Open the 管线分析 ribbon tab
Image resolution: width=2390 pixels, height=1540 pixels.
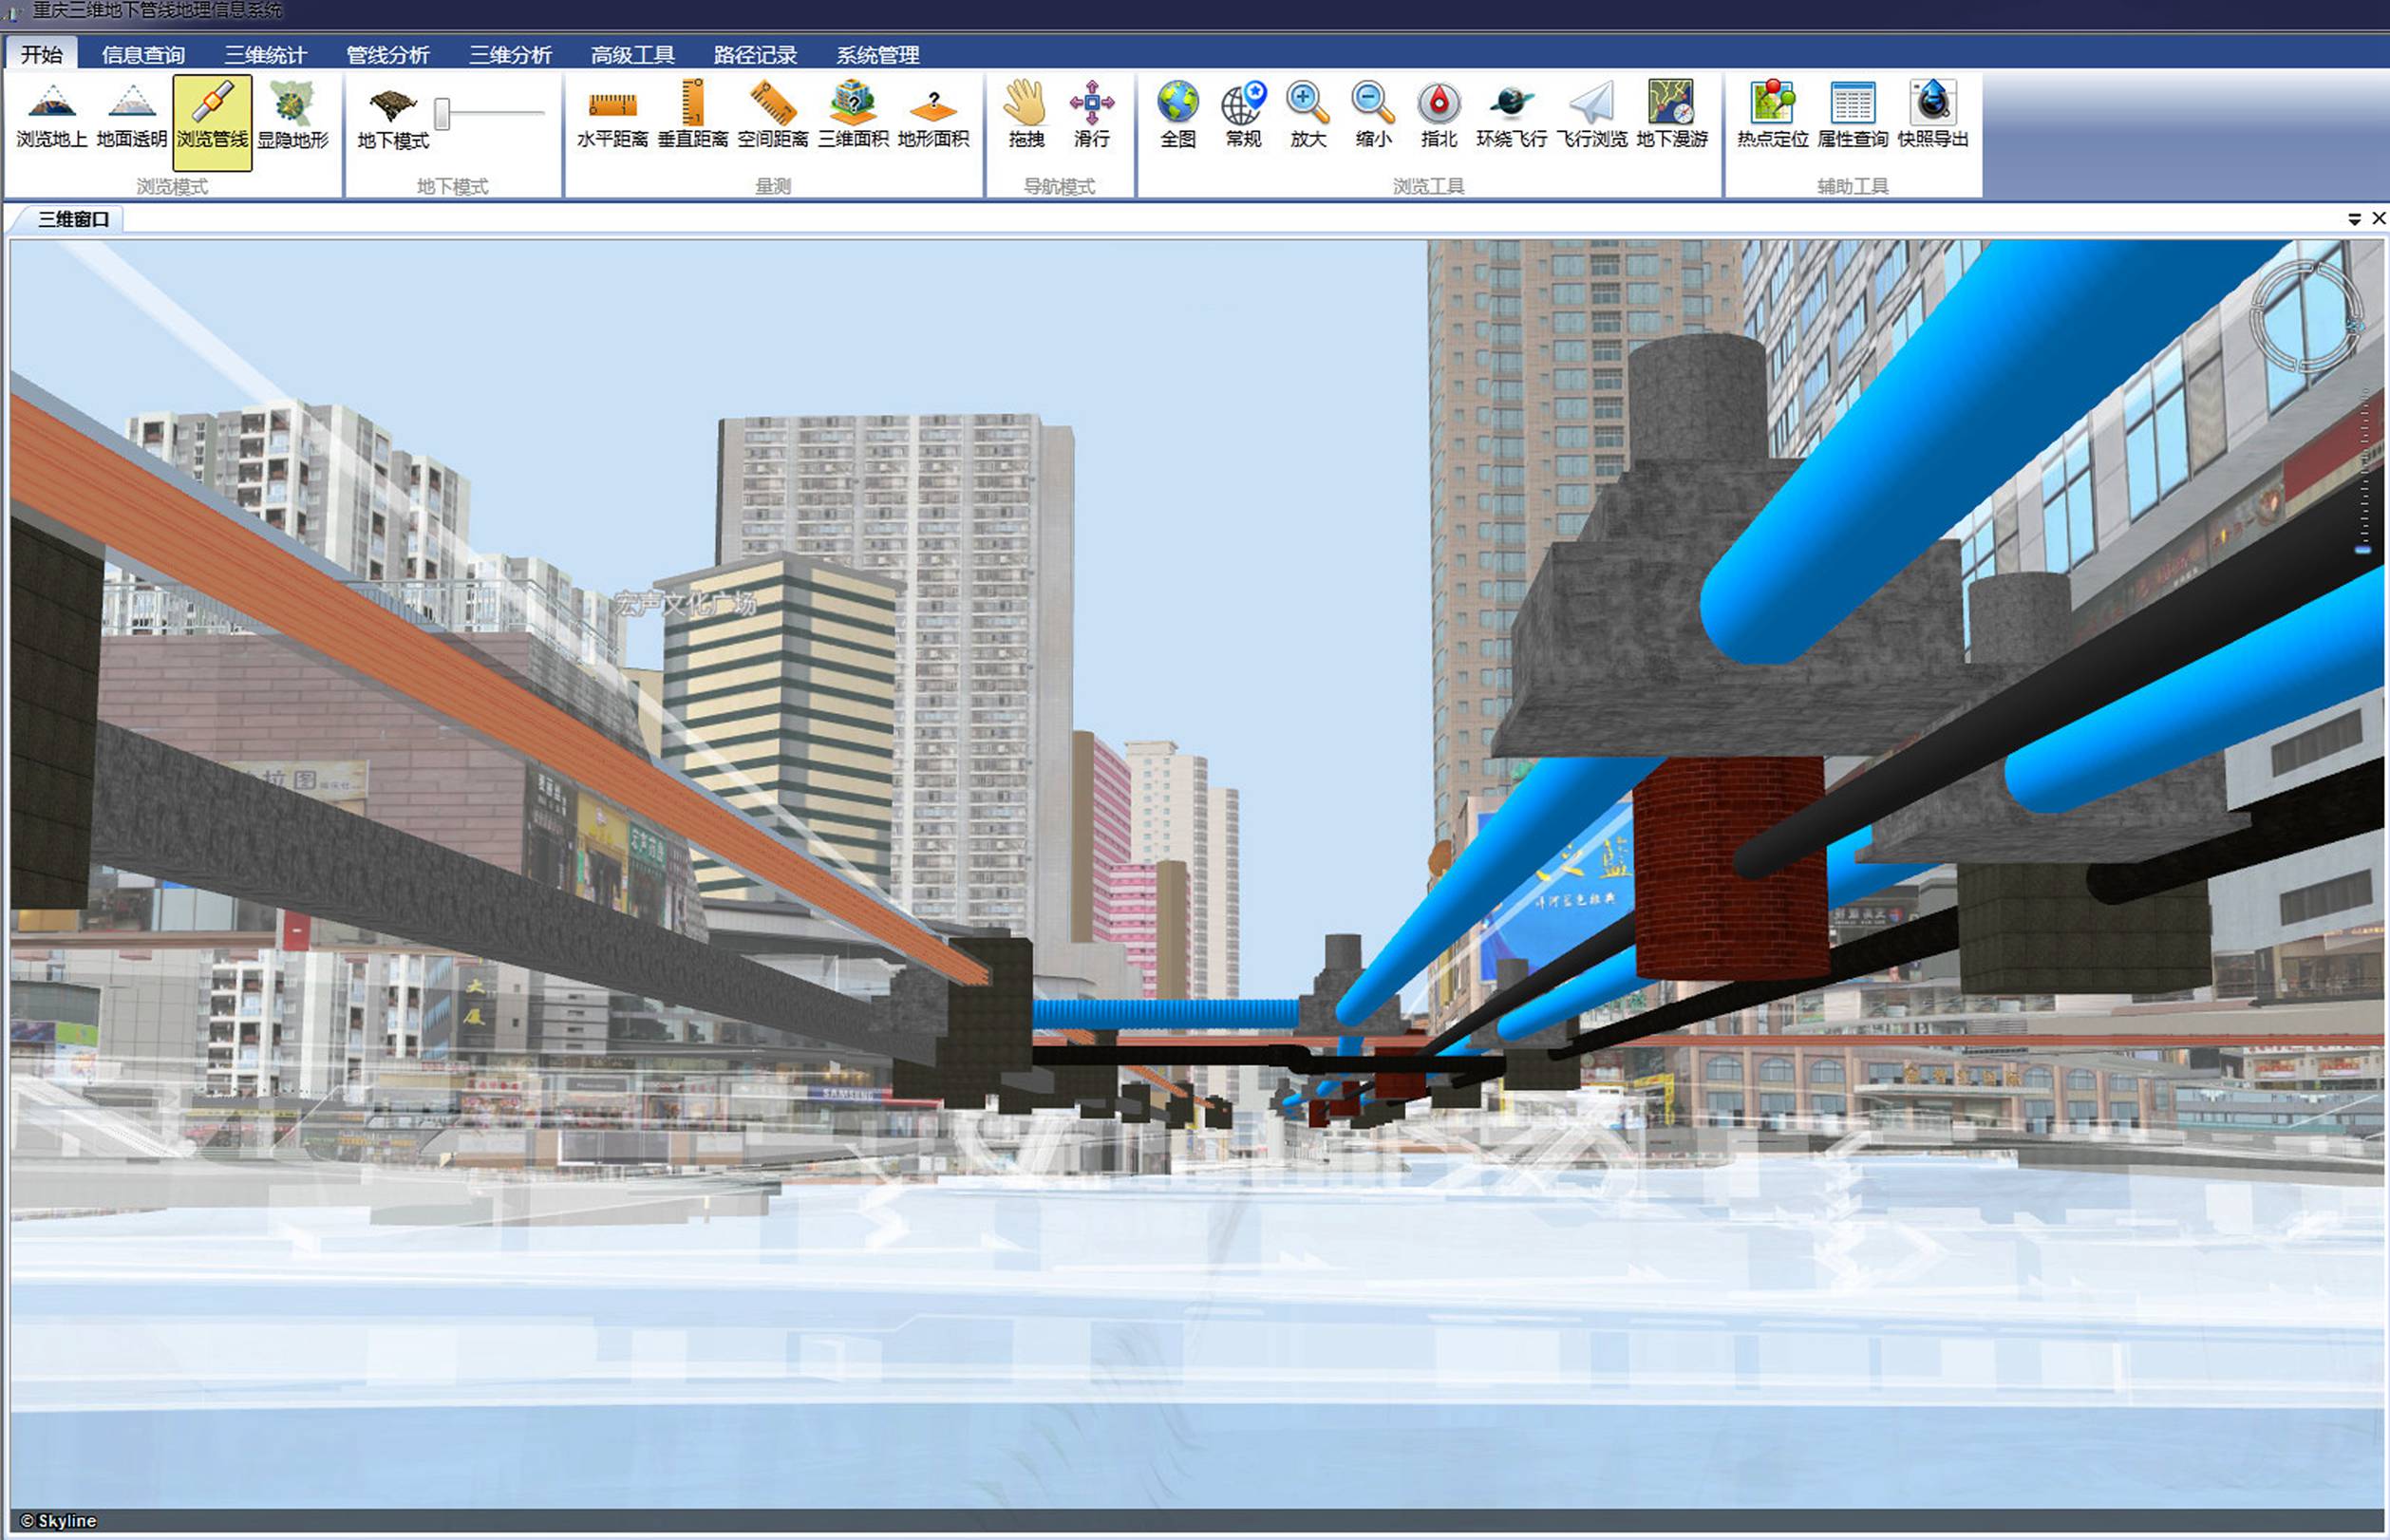(x=387, y=55)
